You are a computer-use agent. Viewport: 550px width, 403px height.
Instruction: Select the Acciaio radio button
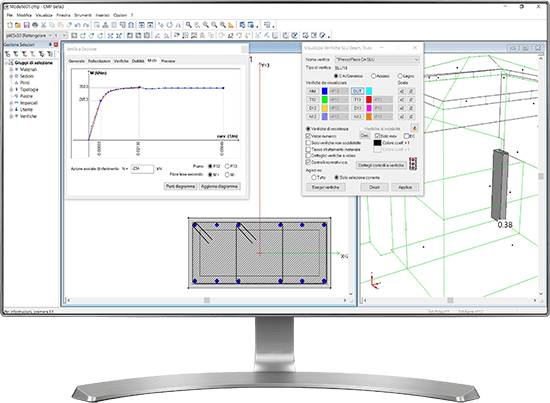pyautogui.click(x=374, y=76)
